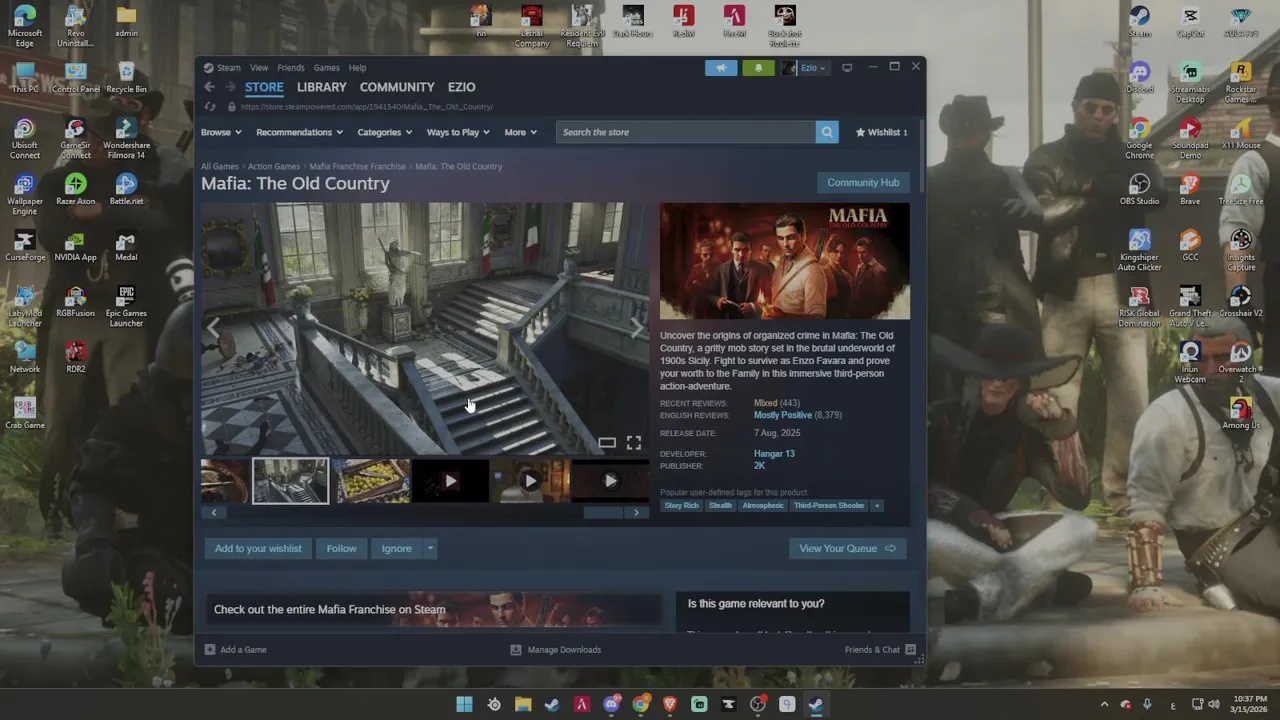Show the next screenshot with right arrow
1280x720 pixels.
point(637,329)
